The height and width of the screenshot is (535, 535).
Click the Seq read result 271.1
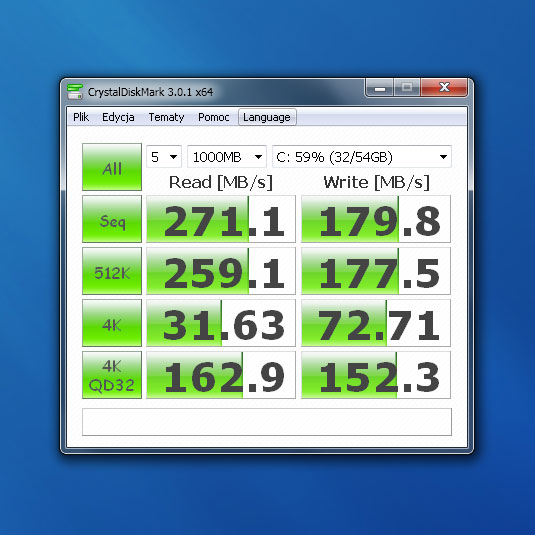(x=221, y=219)
